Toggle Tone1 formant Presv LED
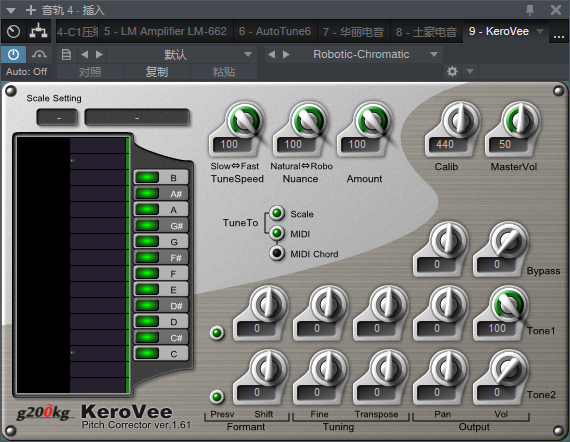Viewport: 570px width, 442px height. [x=217, y=333]
